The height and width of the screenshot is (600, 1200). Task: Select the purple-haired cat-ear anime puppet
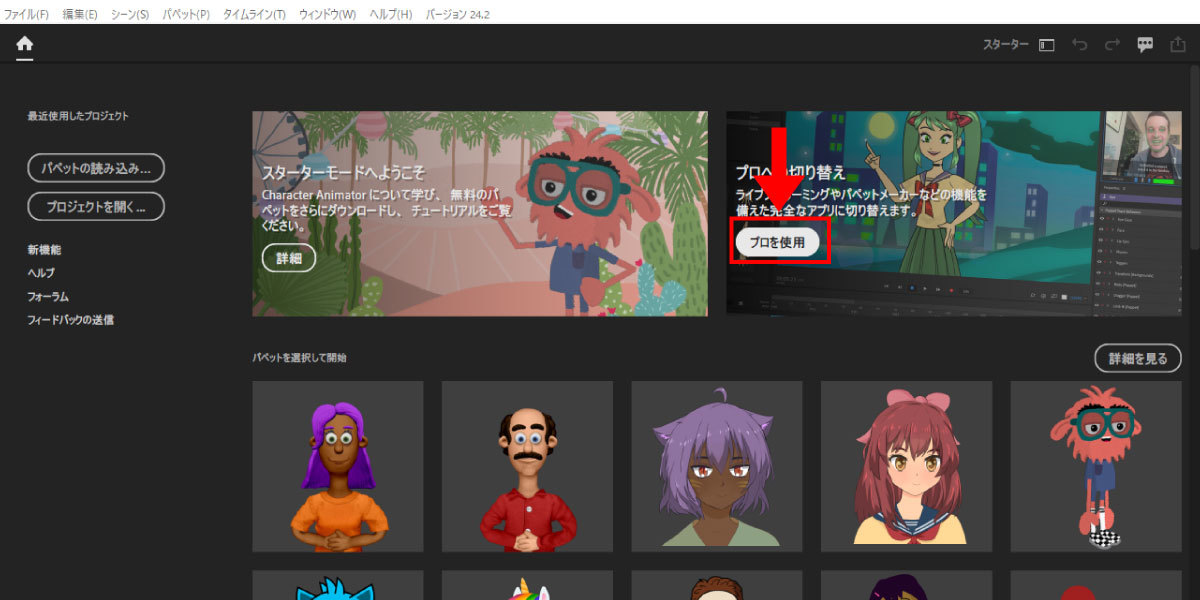point(717,466)
